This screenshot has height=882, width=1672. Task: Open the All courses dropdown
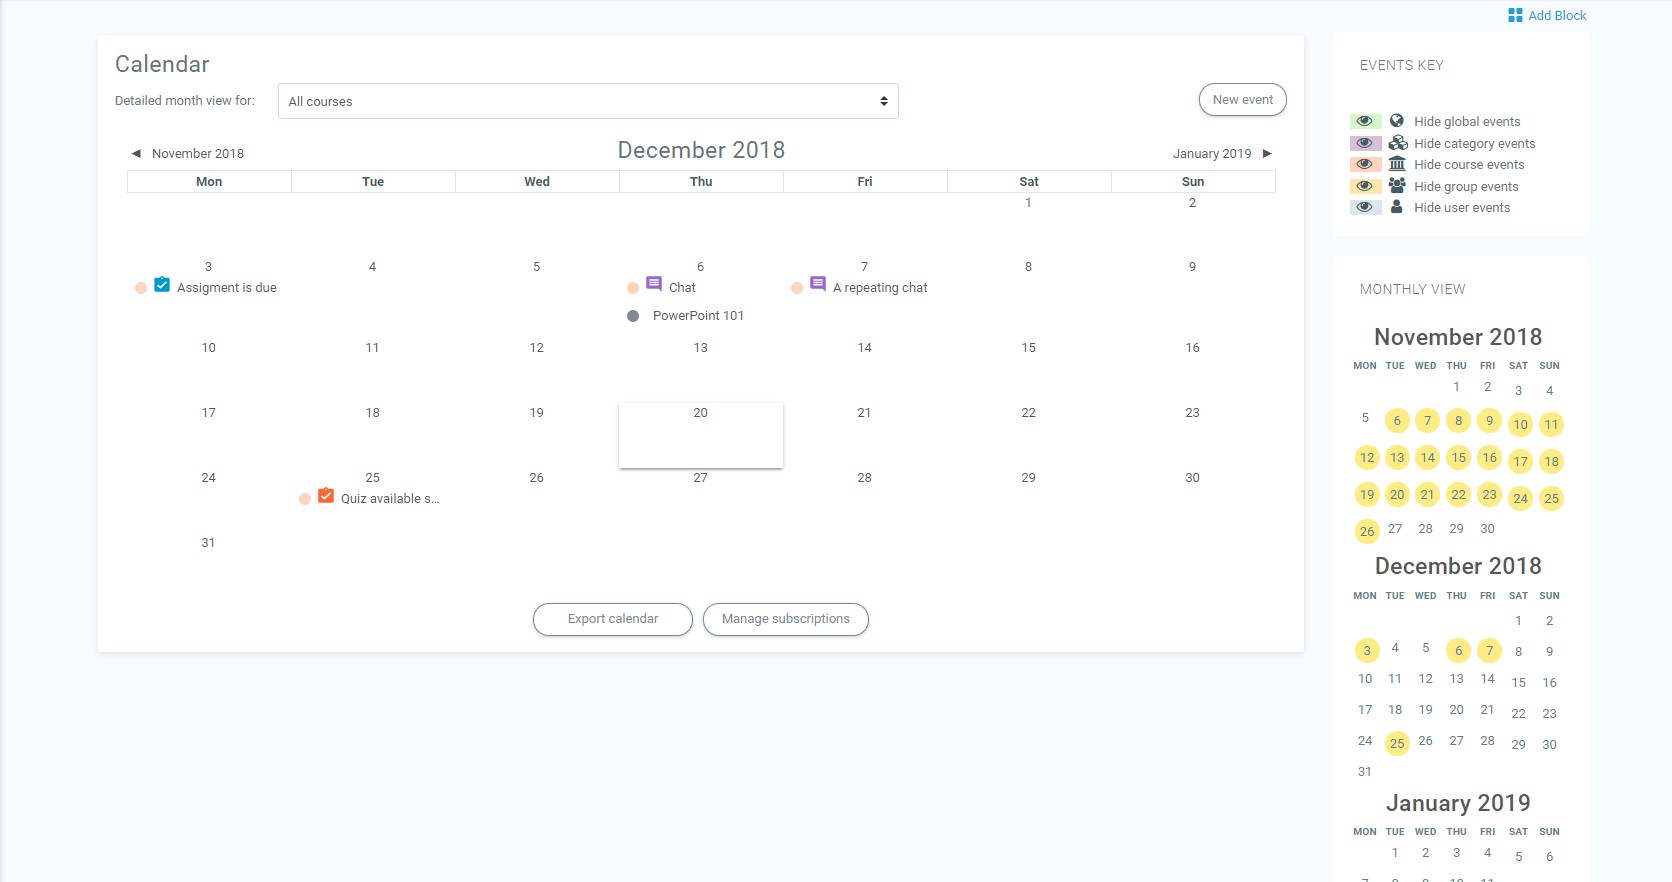(x=588, y=101)
